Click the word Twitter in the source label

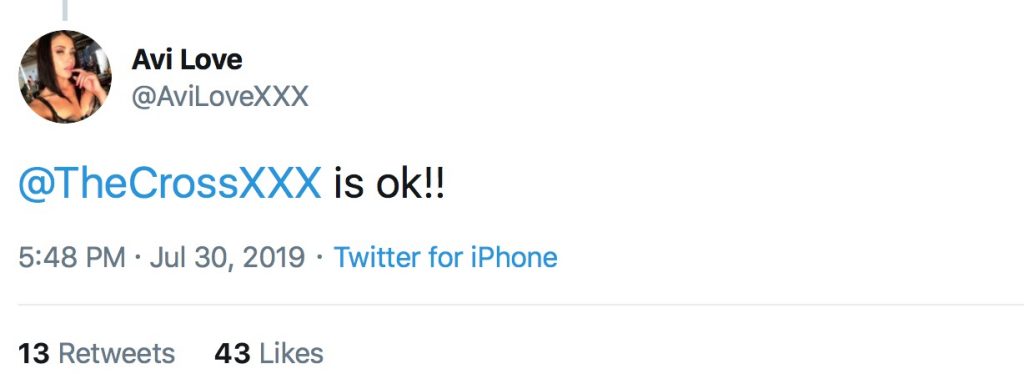(377, 257)
